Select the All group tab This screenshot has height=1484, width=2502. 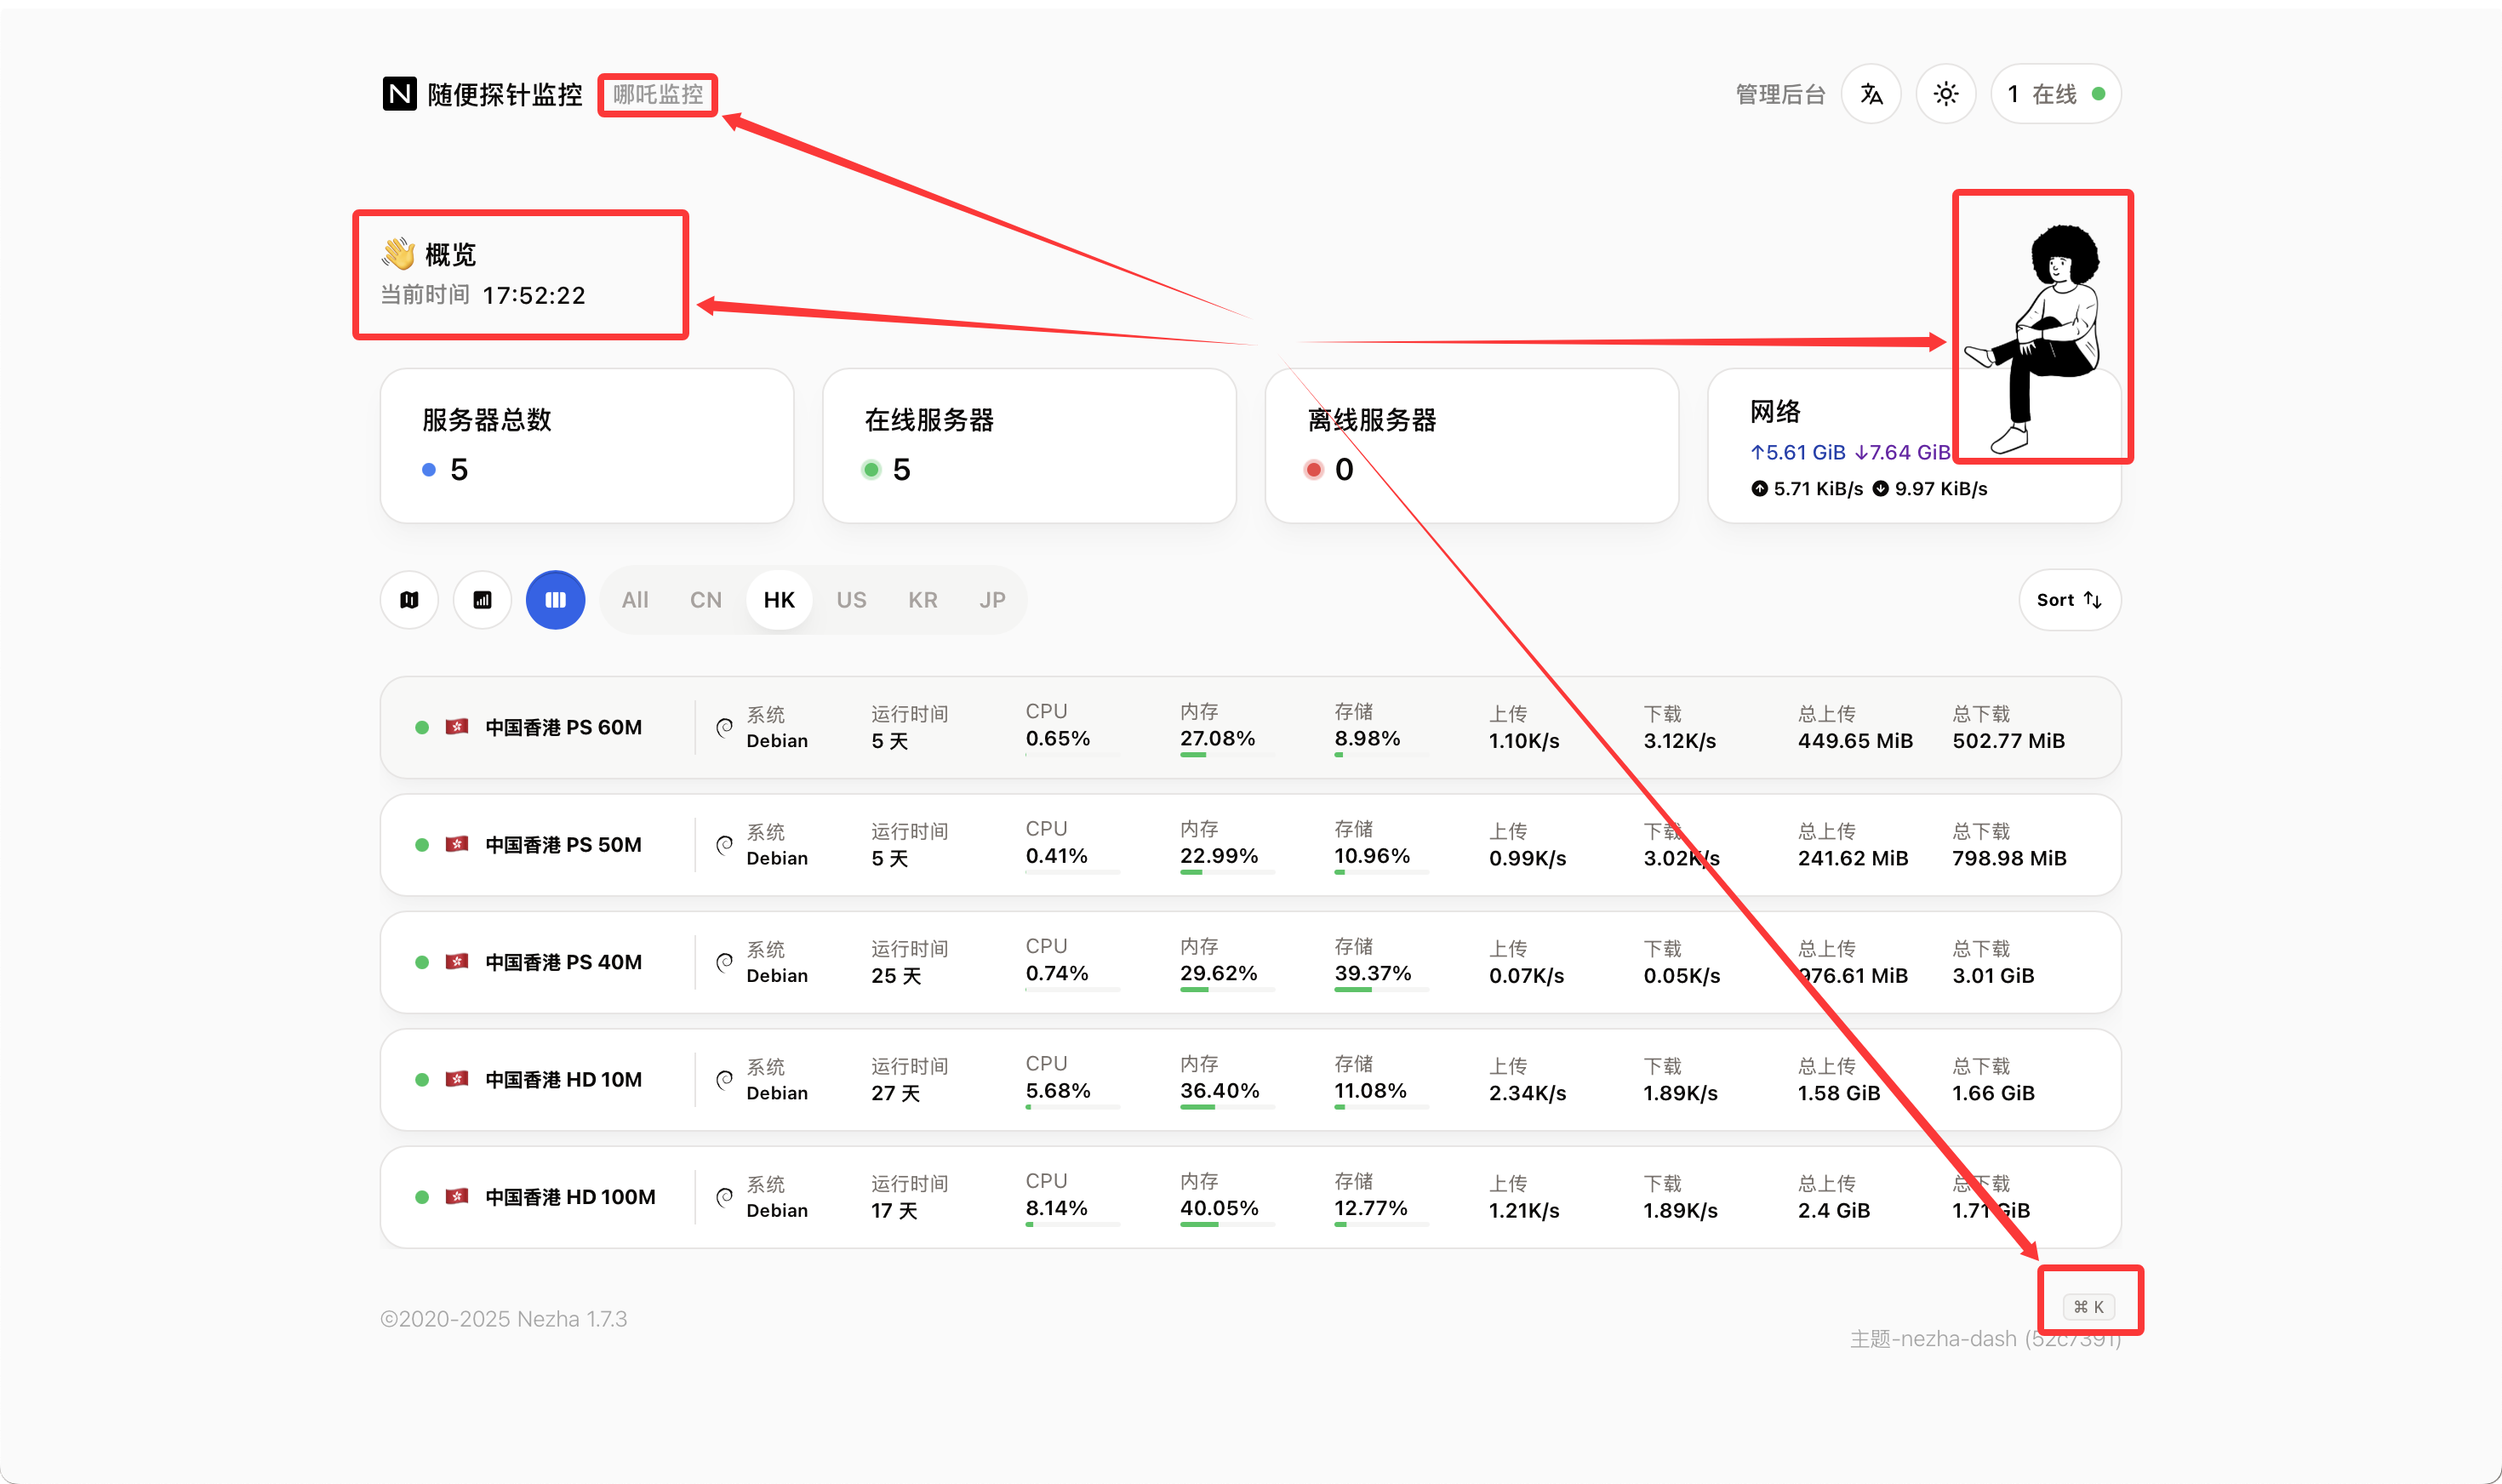click(635, 600)
